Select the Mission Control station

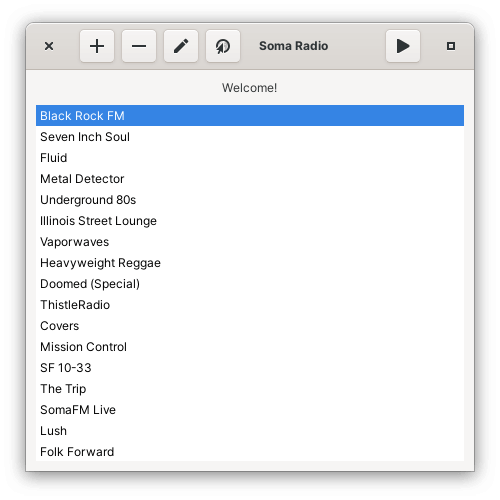click(250, 347)
